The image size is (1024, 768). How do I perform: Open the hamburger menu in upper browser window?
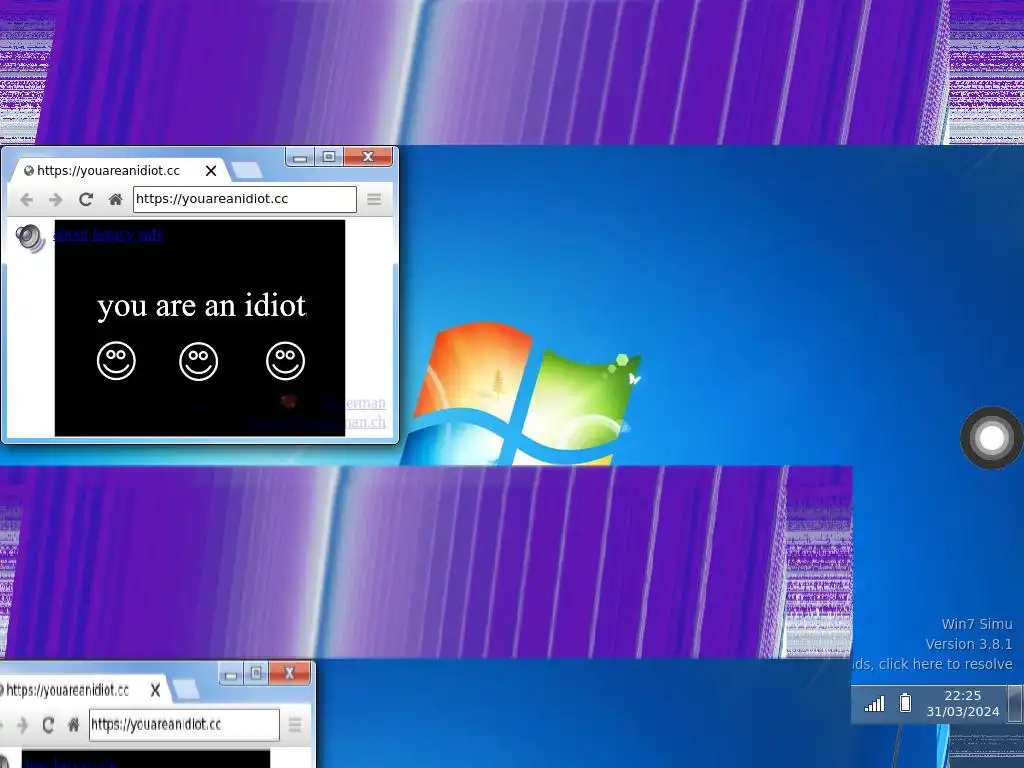(x=374, y=199)
